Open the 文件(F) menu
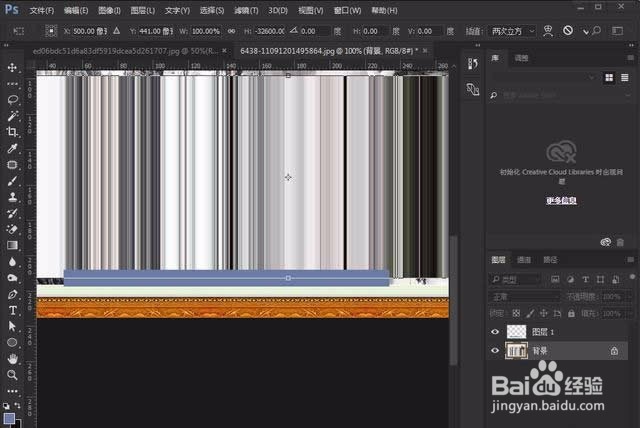Viewport: 640px width, 428px height. (x=42, y=11)
